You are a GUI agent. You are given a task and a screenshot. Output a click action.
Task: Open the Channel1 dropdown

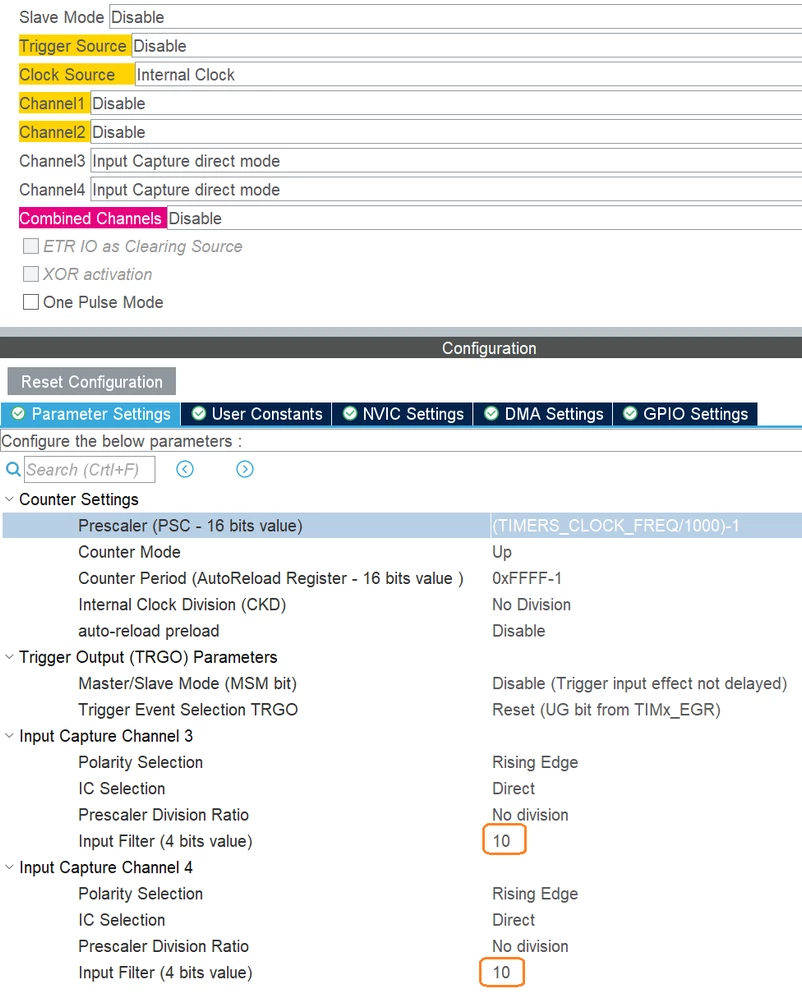point(446,103)
